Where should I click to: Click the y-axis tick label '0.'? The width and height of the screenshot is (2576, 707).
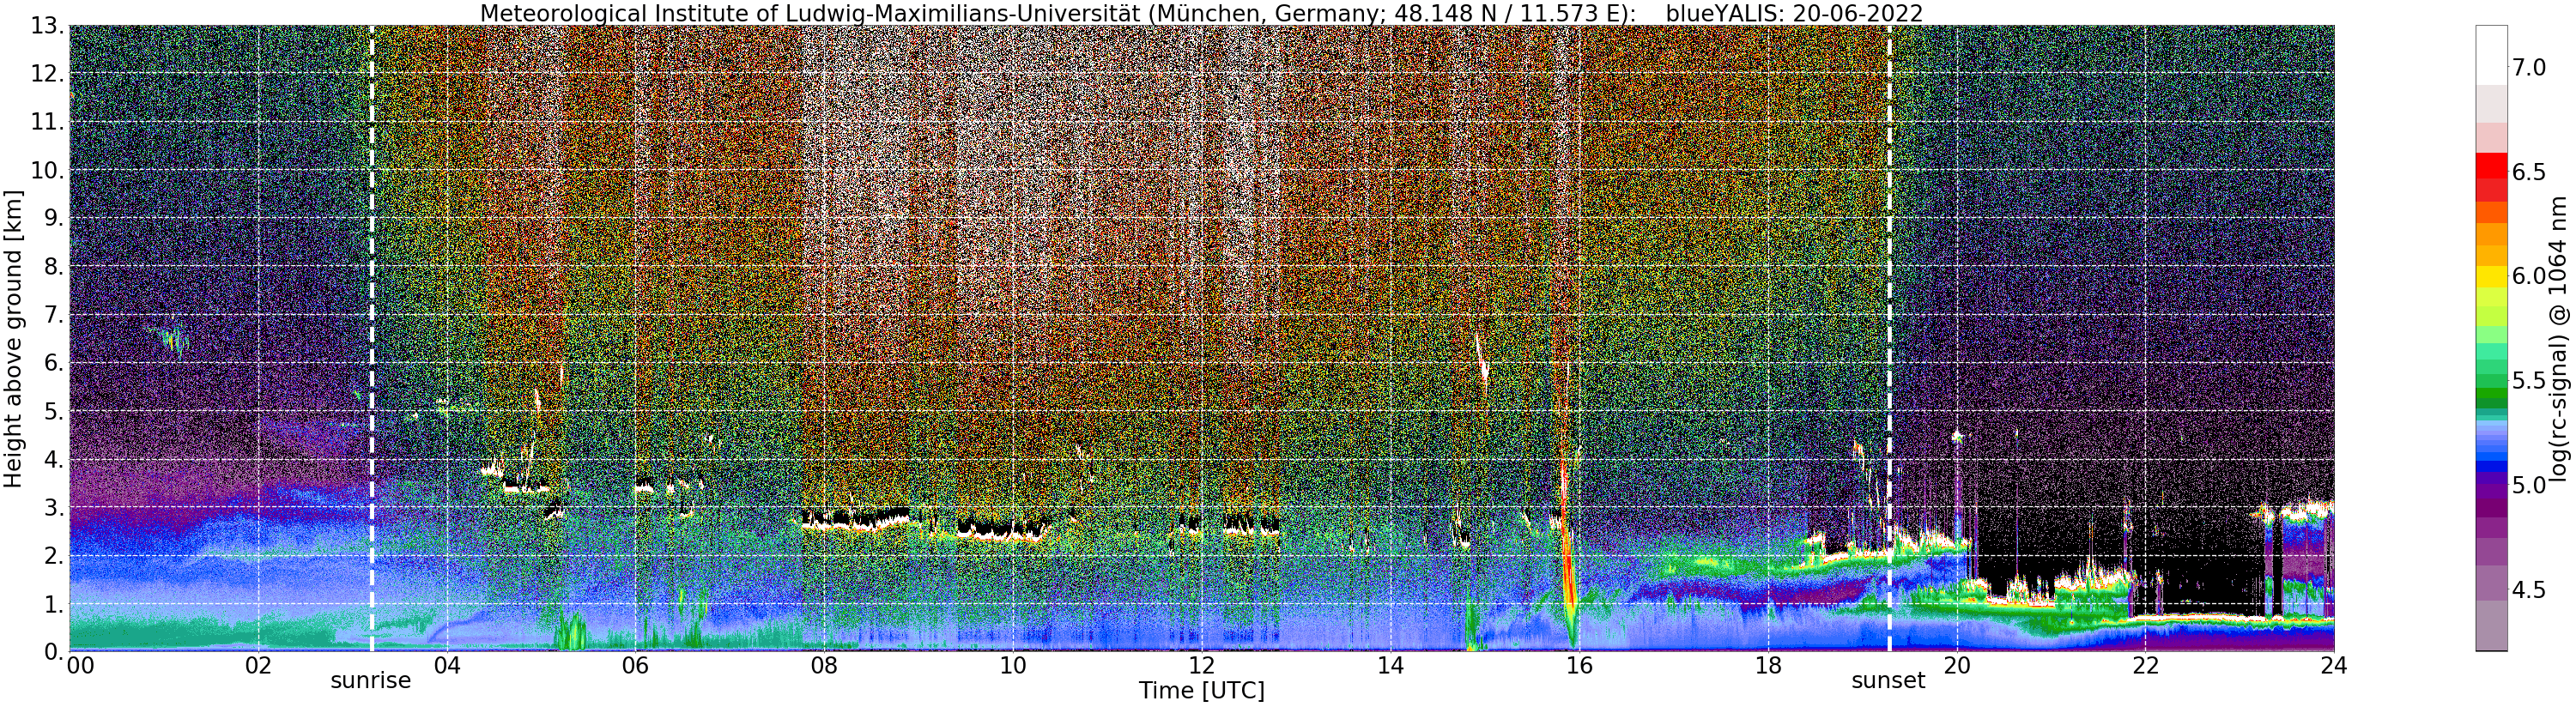53,652
